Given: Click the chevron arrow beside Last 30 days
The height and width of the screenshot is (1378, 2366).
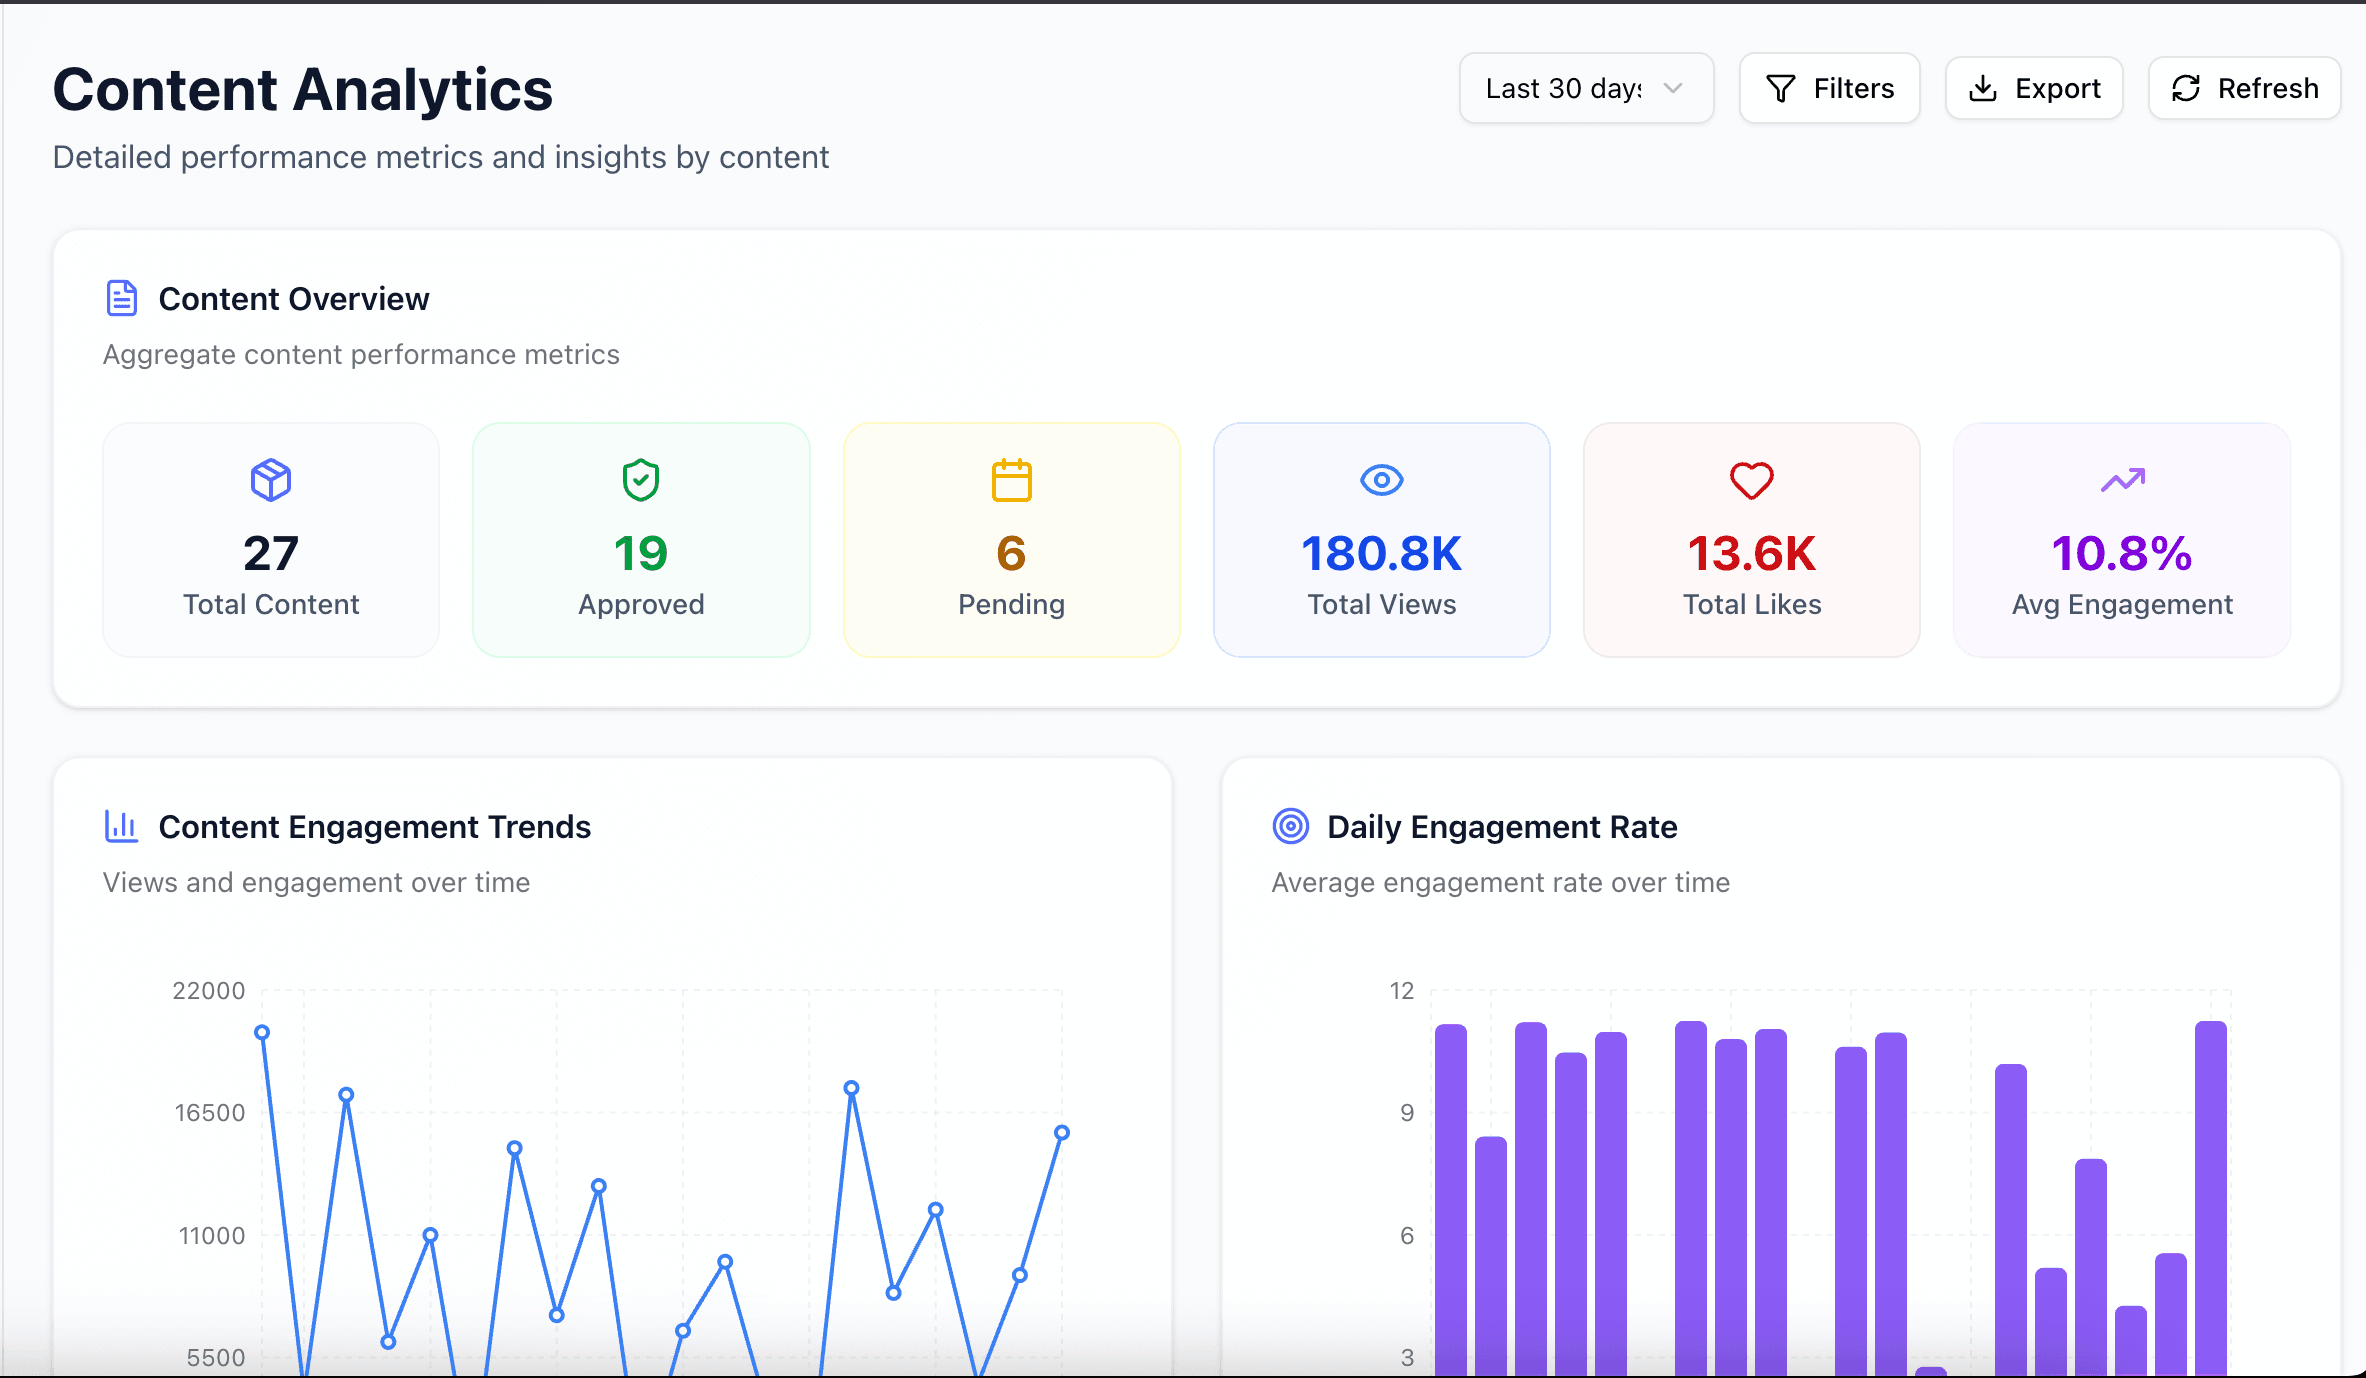Looking at the screenshot, I should pos(1674,88).
